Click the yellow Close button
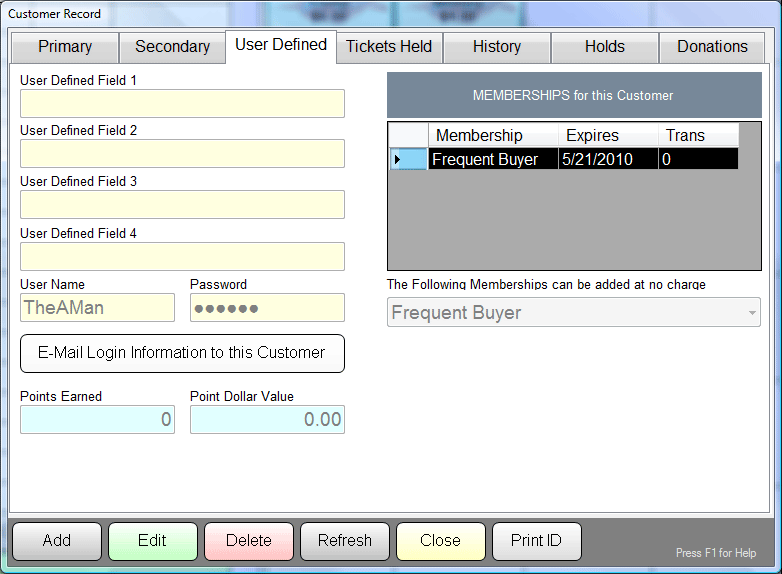 point(440,541)
